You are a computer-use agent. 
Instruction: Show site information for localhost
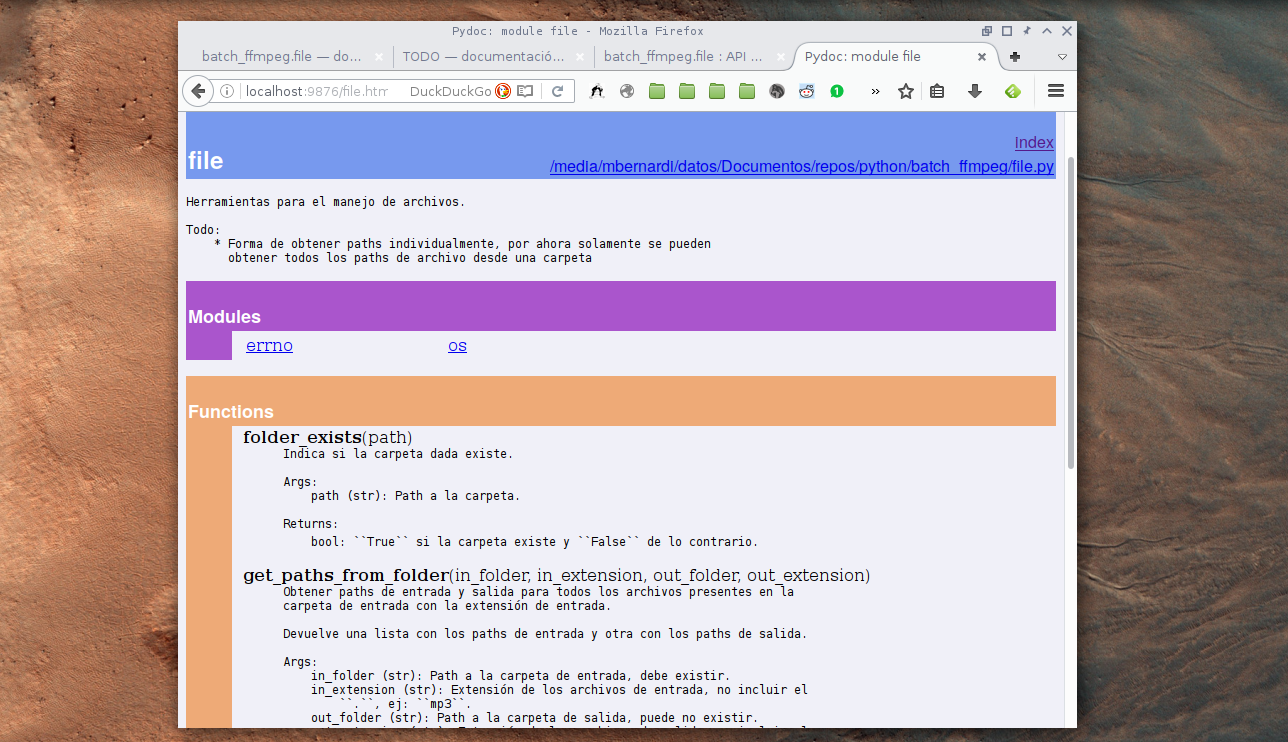tap(227, 91)
